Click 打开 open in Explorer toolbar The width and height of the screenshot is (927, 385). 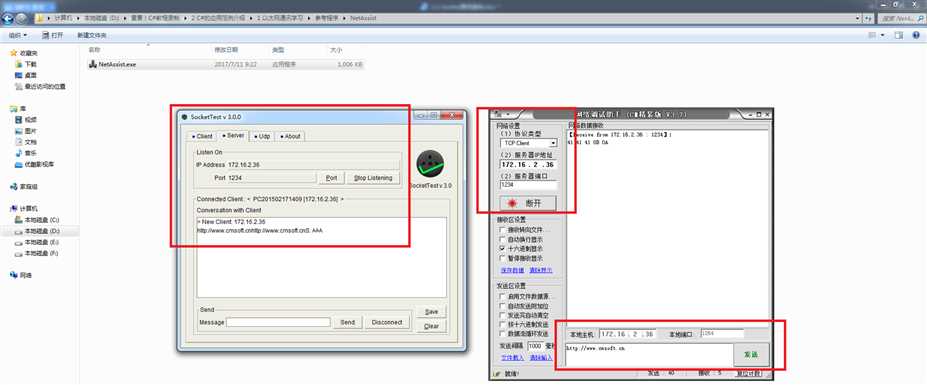pos(53,35)
